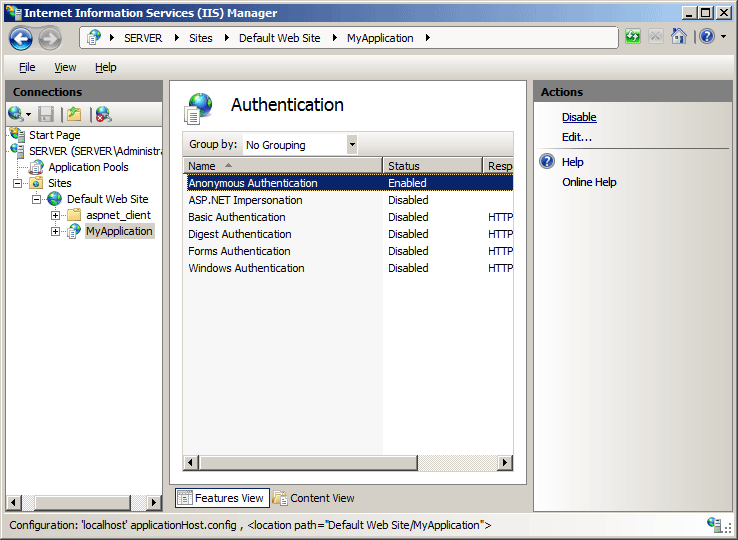Screen dimensions: 738x540
Task: Click the Back navigation arrow button
Action: tap(21, 38)
